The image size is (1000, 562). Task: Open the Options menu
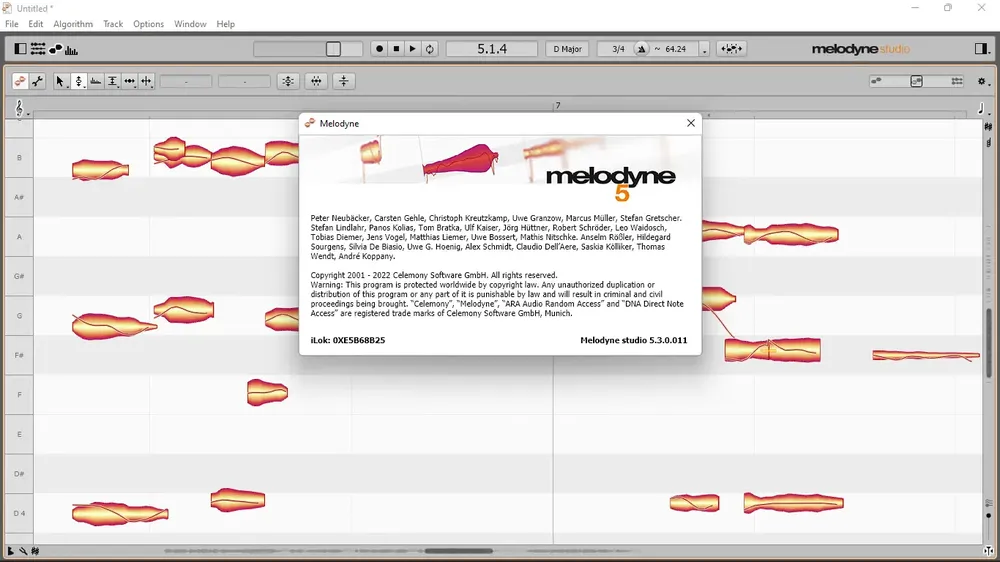[149, 24]
